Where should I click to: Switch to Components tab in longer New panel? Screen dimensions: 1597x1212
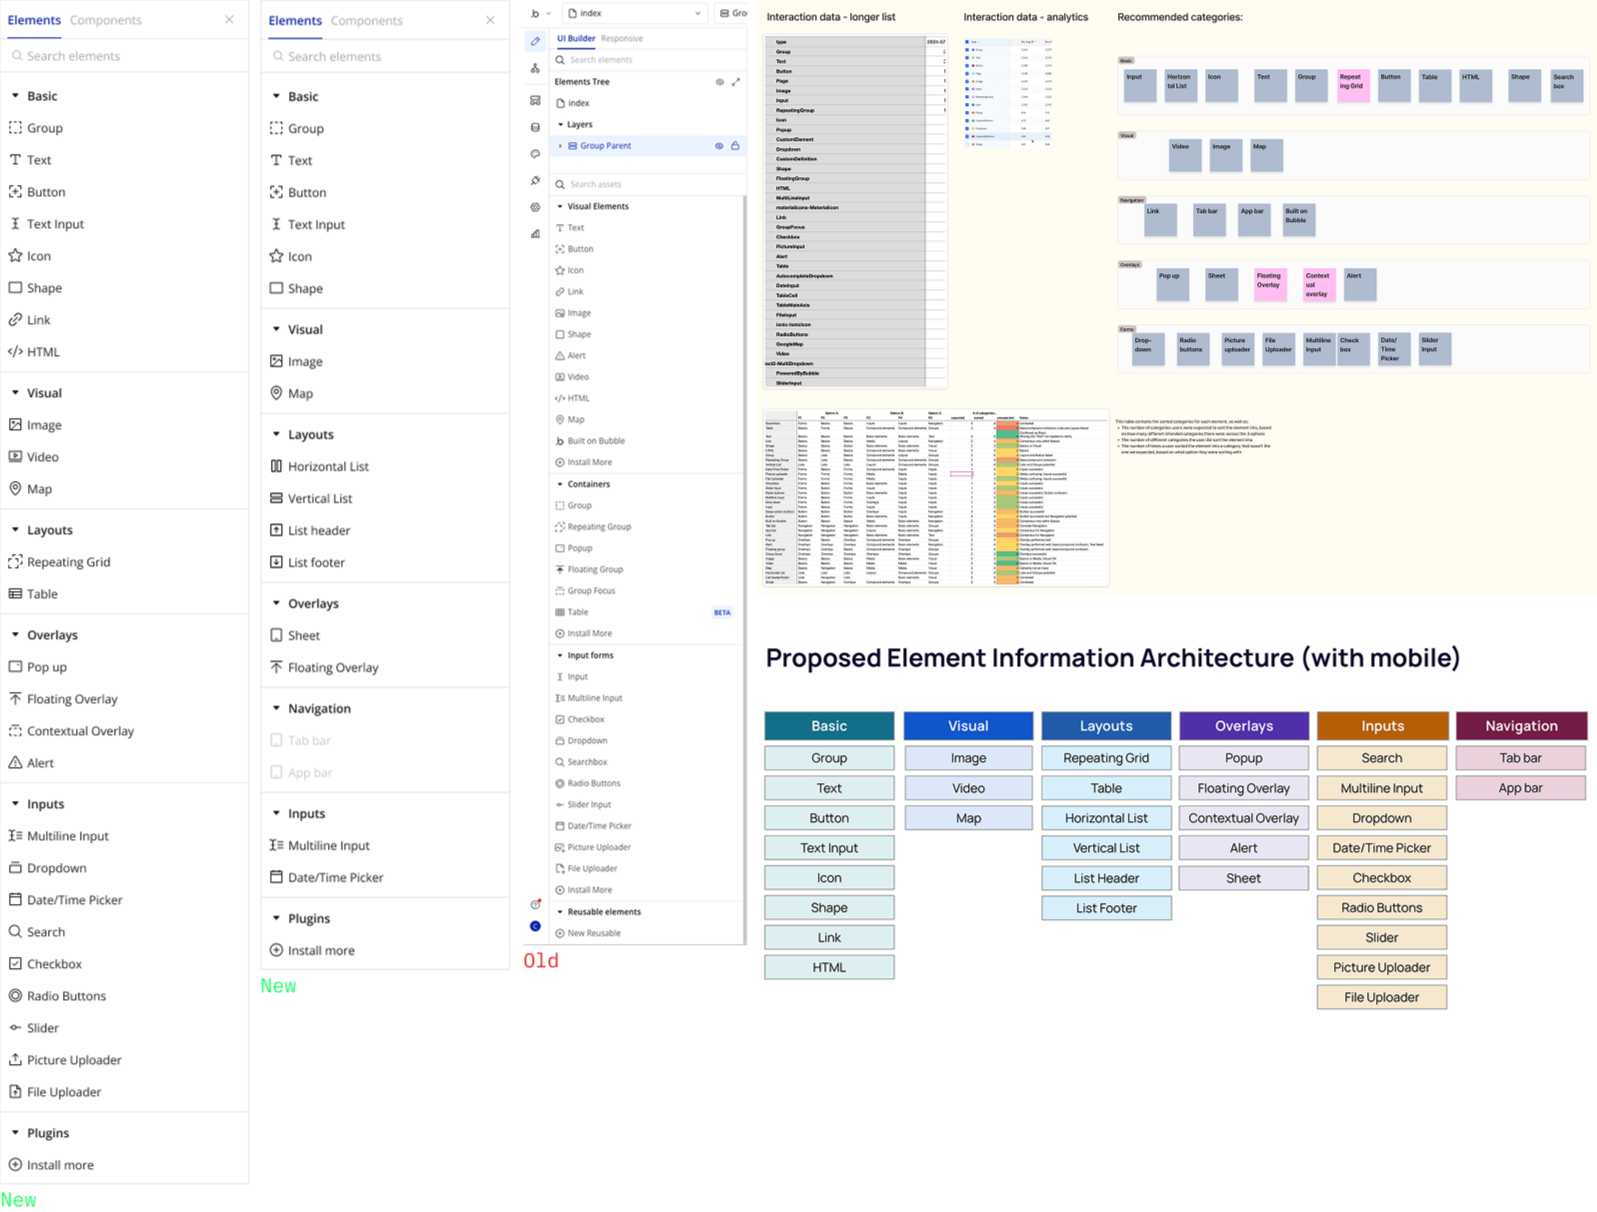105,20
